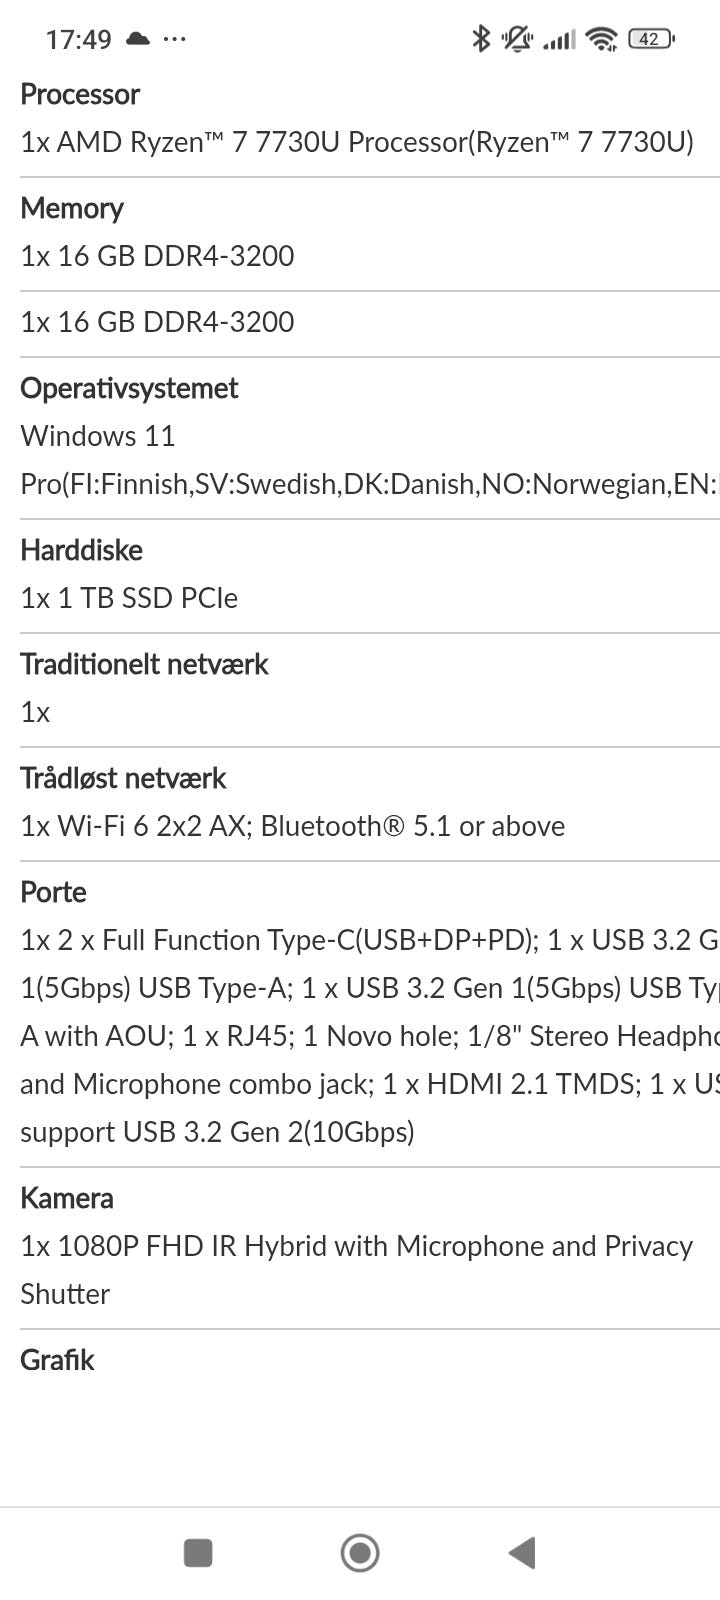Tap the cloud icon in status bar
Screen dimensions: 720x1600
point(138,39)
